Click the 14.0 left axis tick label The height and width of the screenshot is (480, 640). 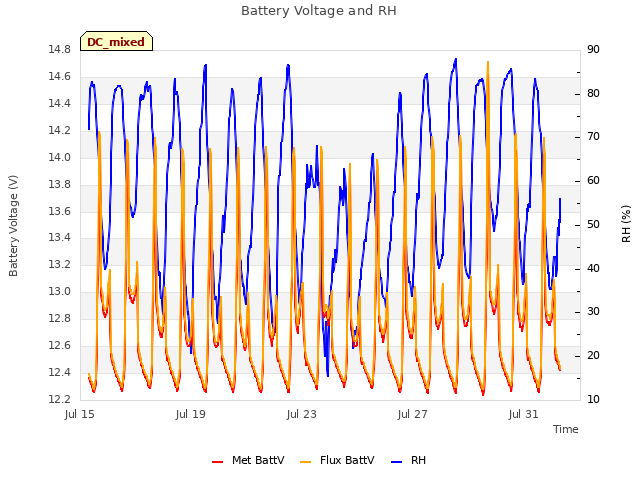(x=60, y=158)
